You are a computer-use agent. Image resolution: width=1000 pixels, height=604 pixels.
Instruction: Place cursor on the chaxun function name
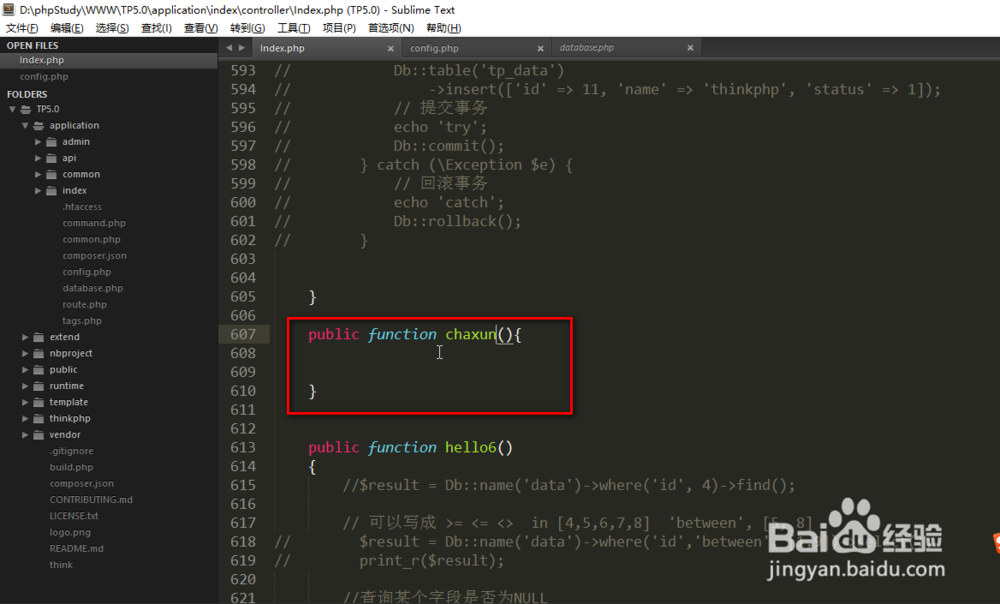(x=471, y=334)
